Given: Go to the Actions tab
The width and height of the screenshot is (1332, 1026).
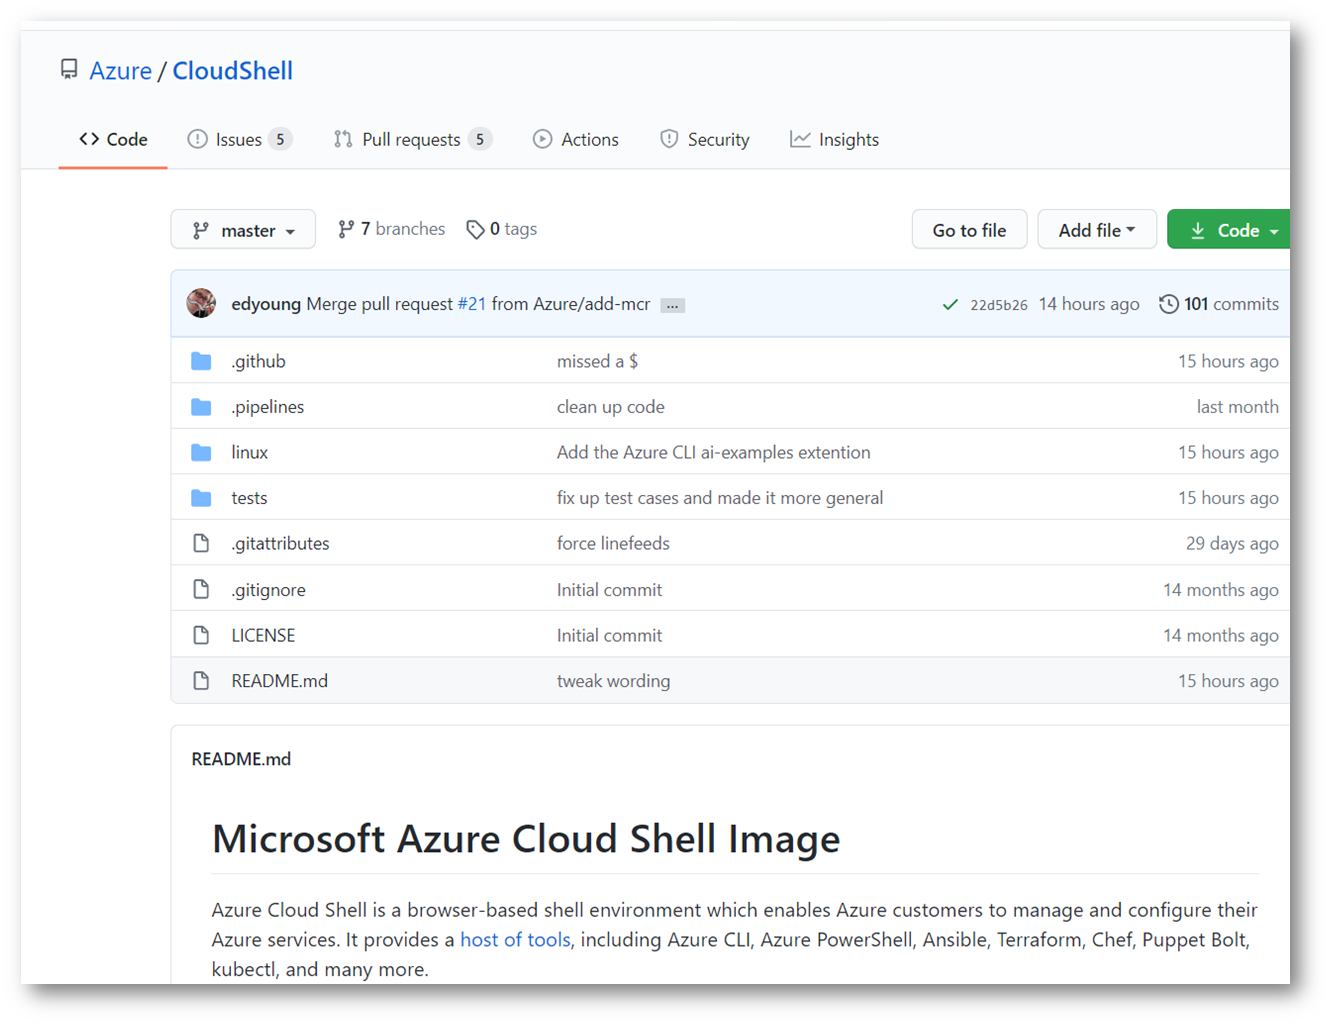Looking at the screenshot, I should click(x=576, y=140).
